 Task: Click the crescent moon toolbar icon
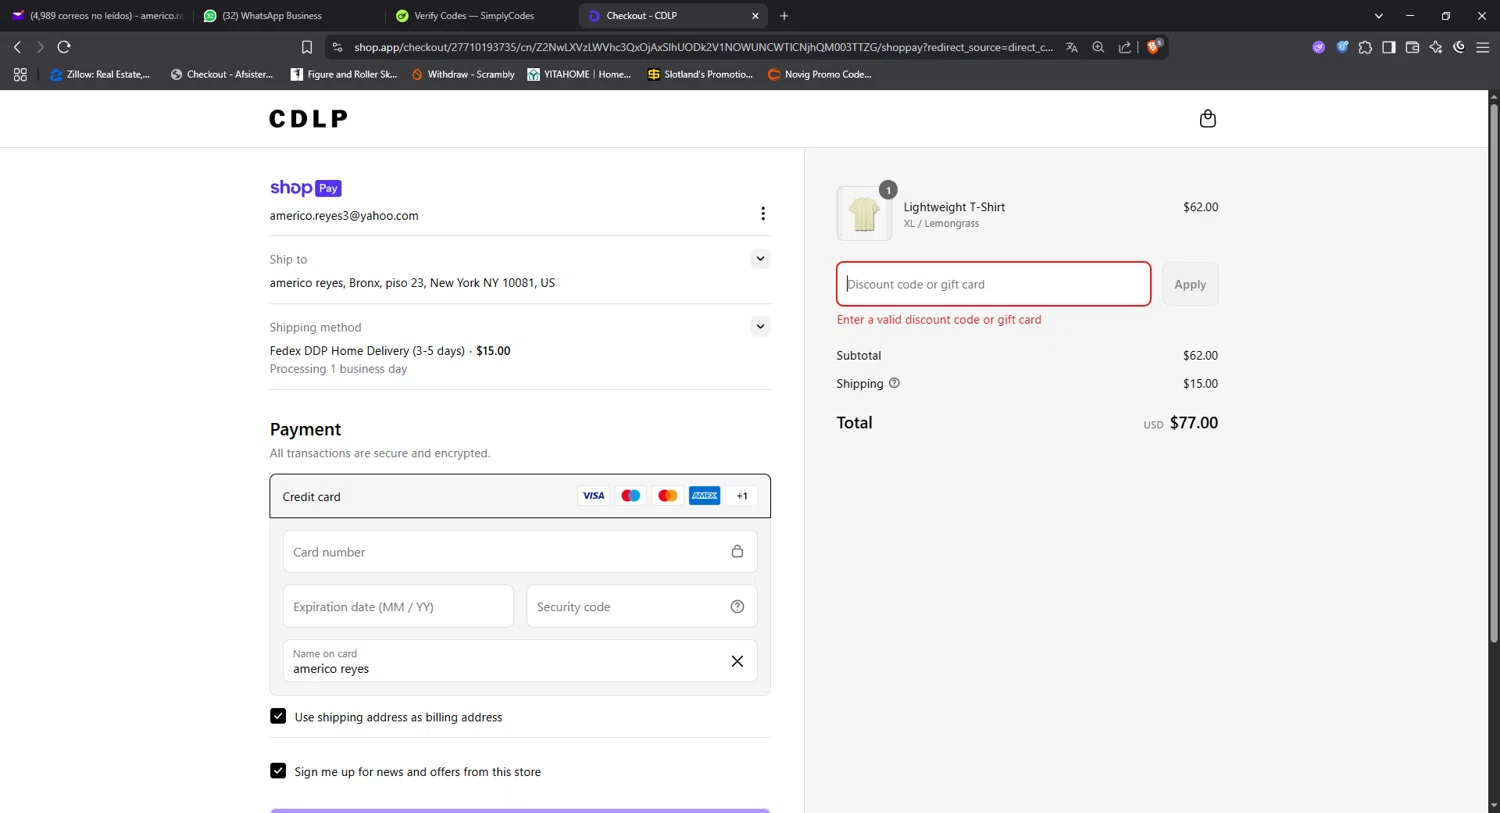(x=1459, y=47)
